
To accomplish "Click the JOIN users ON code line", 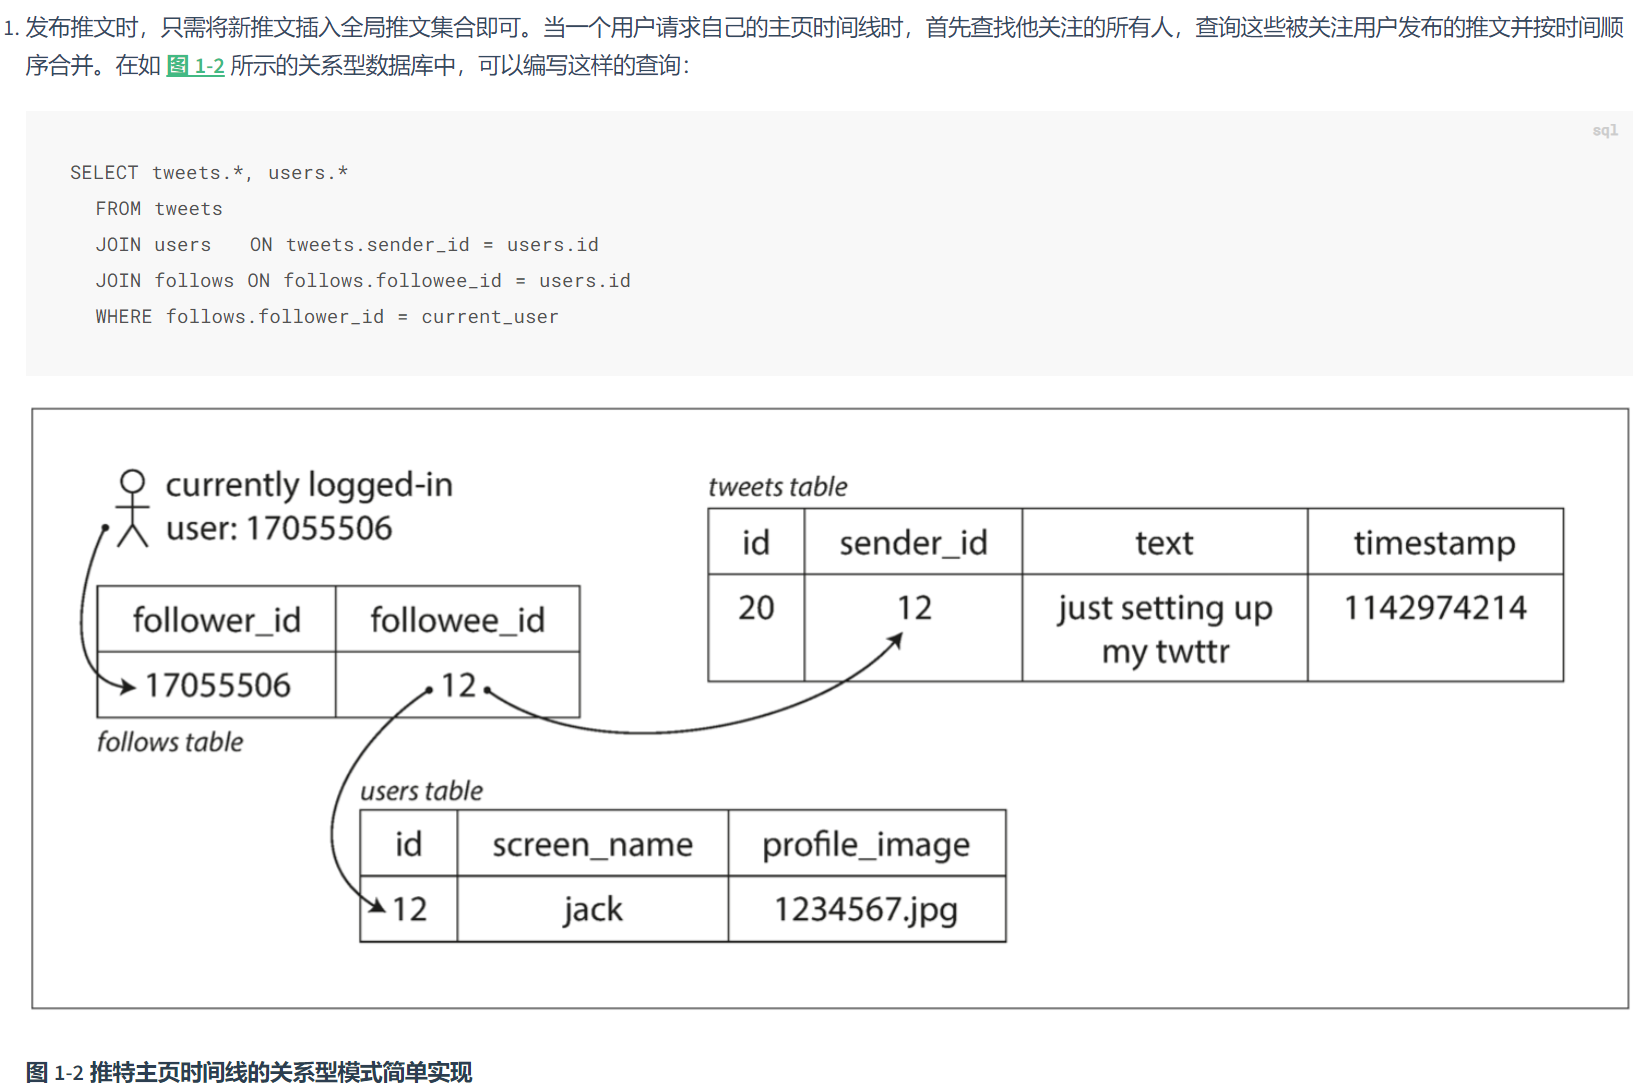I will [346, 245].
